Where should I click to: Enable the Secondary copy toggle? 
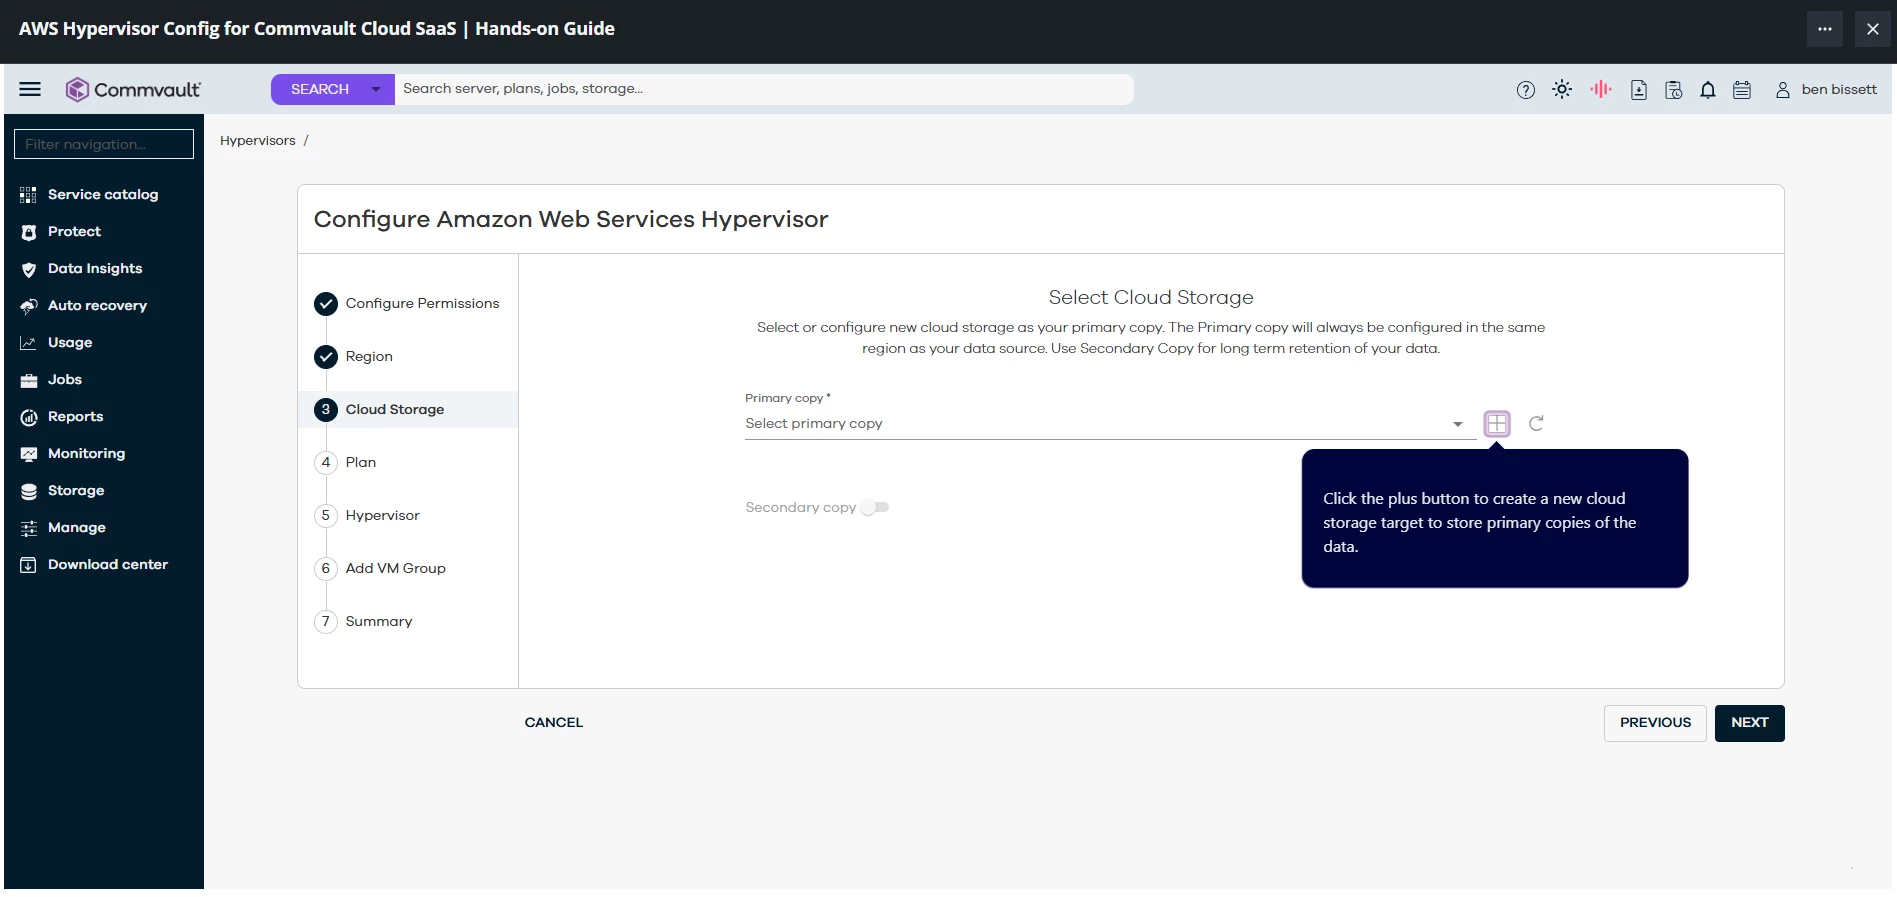pyautogui.click(x=875, y=508)
